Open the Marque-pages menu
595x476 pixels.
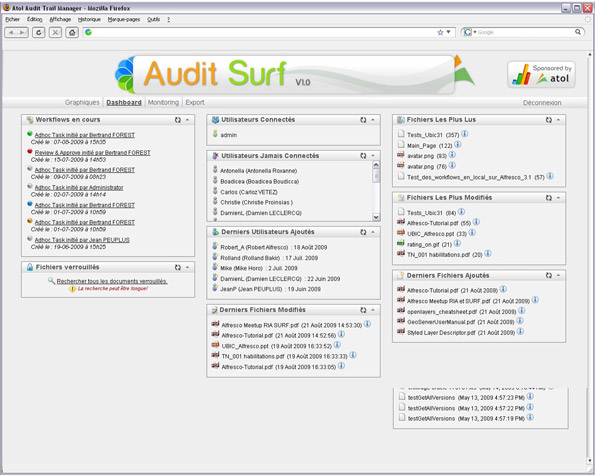point(124,19)
